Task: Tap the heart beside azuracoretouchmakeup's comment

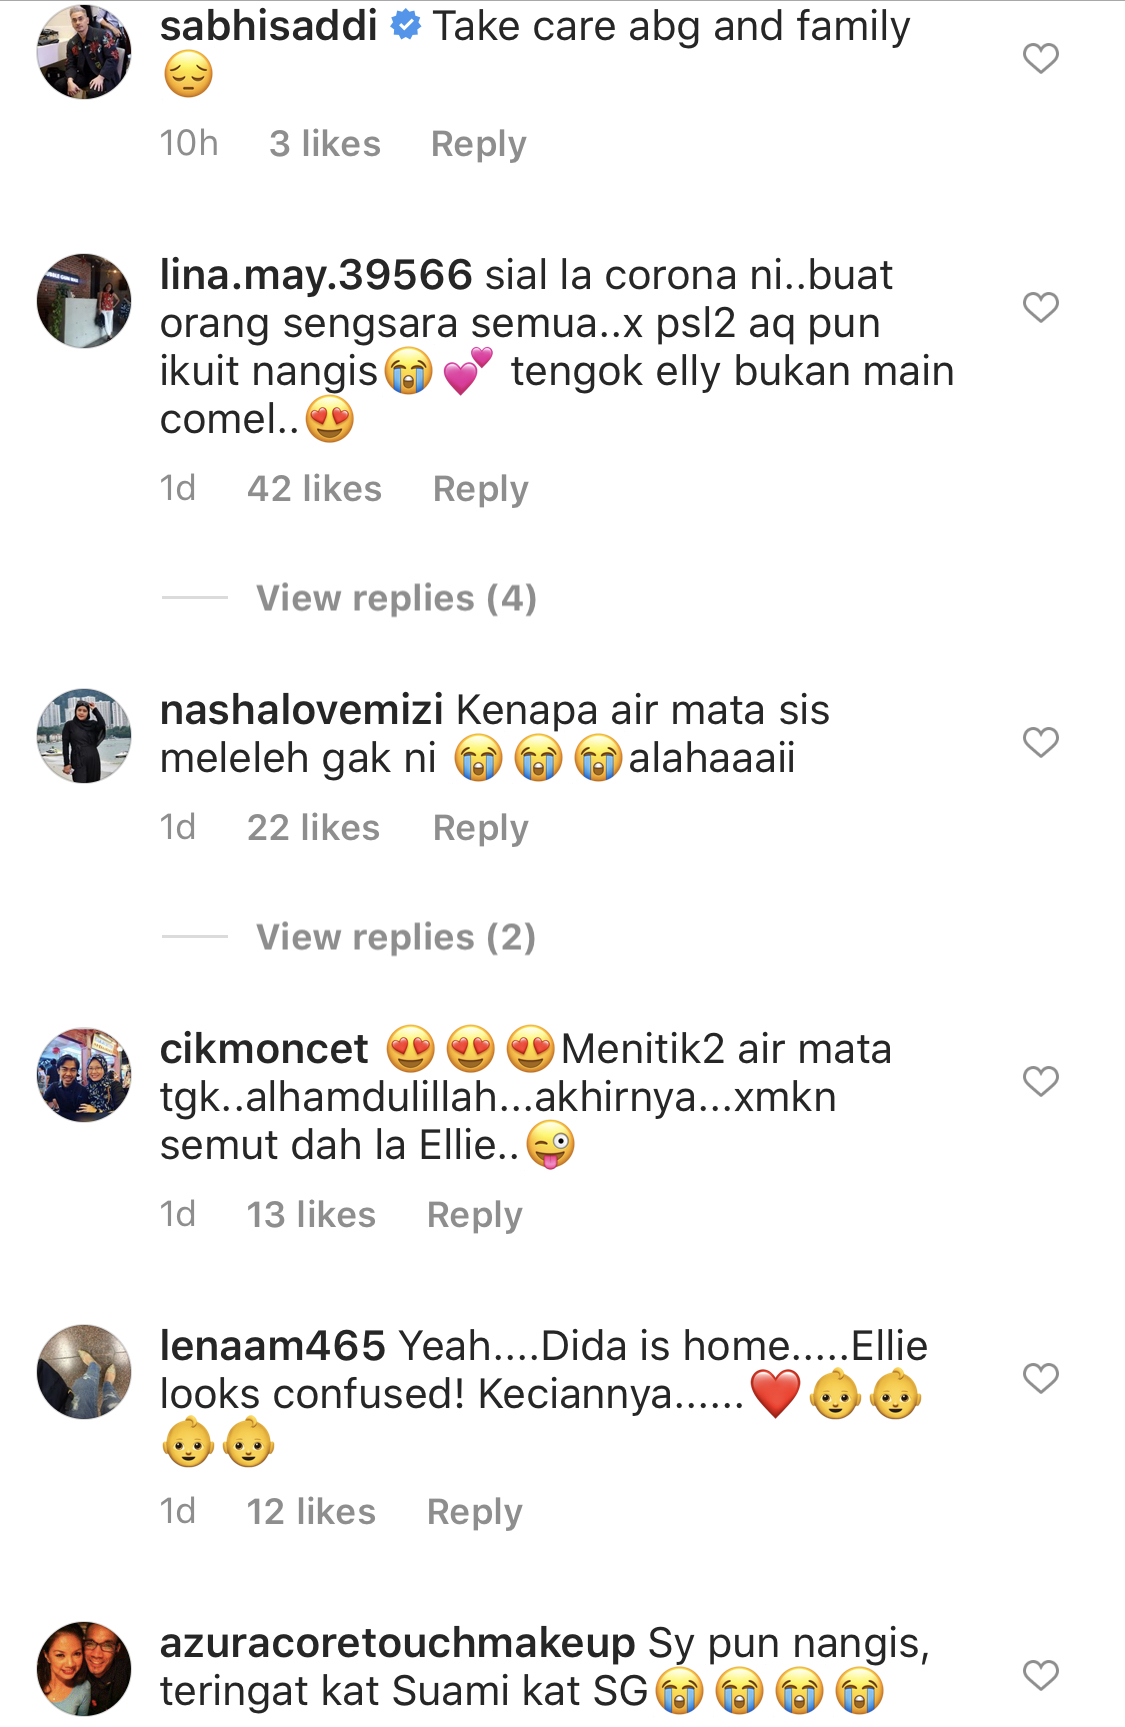Action: point(1040,1675)
